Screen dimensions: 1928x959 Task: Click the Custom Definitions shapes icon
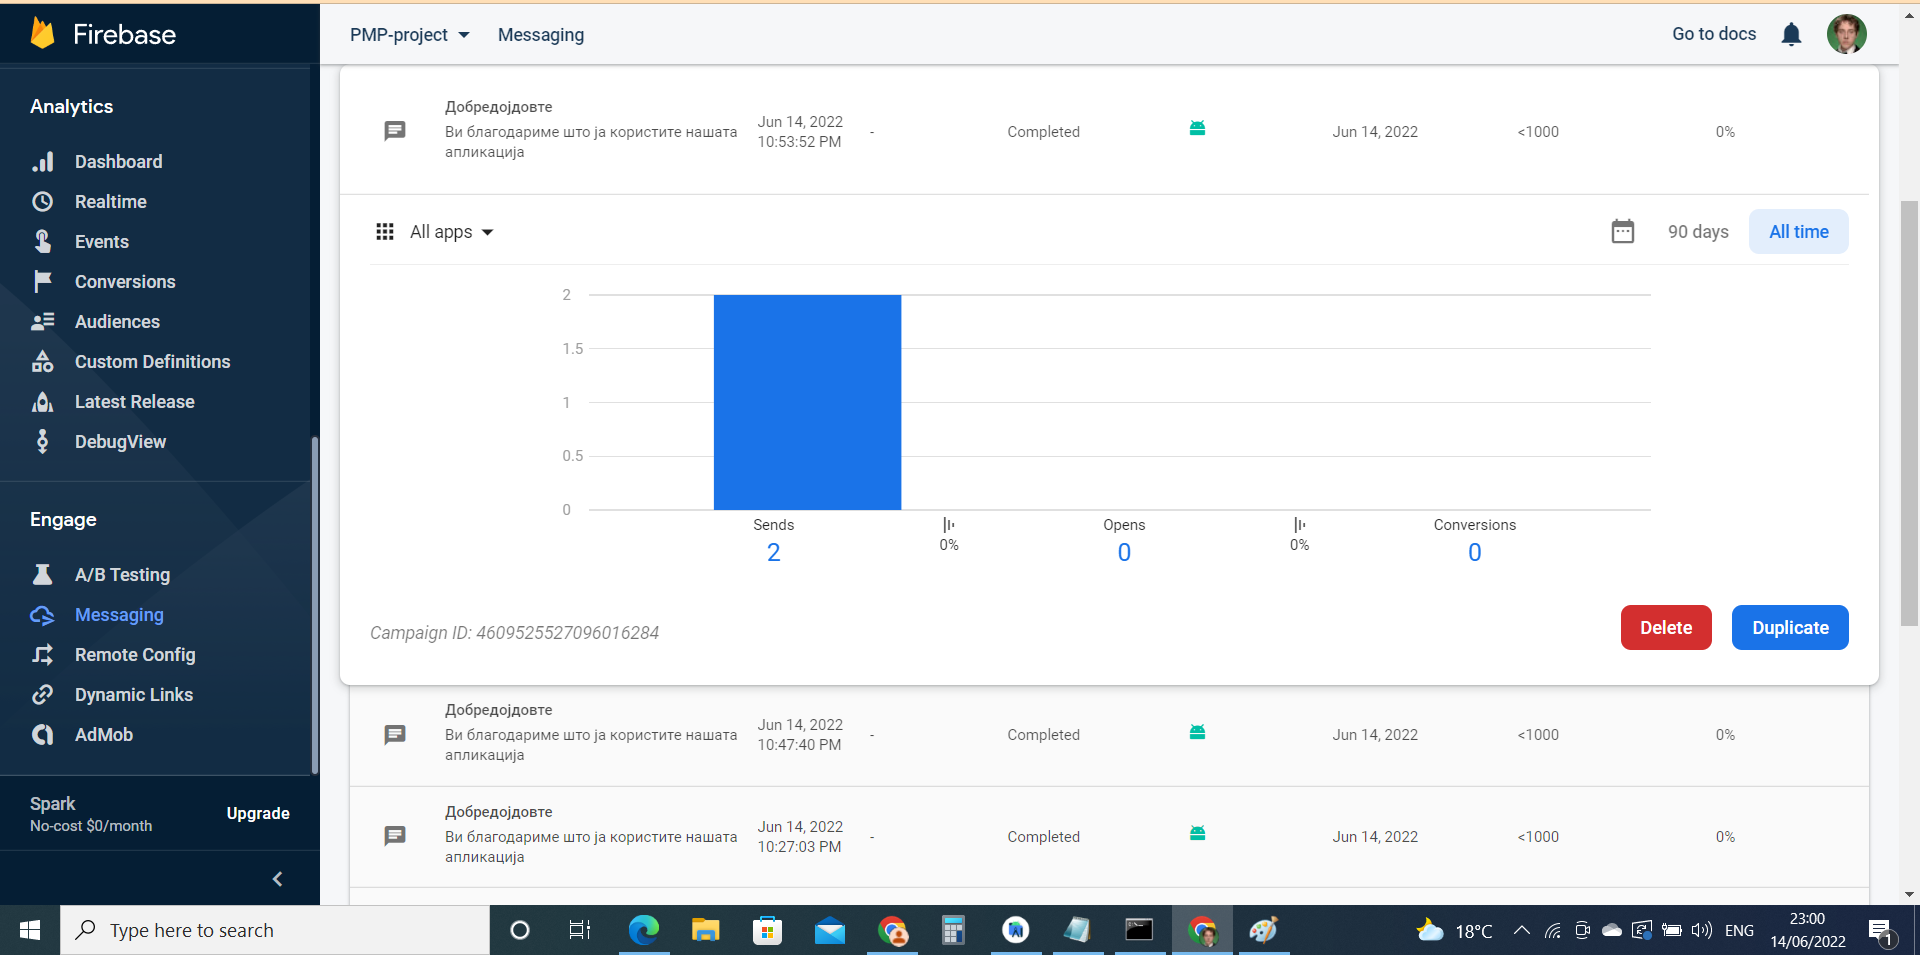click(x=42, y=362)
